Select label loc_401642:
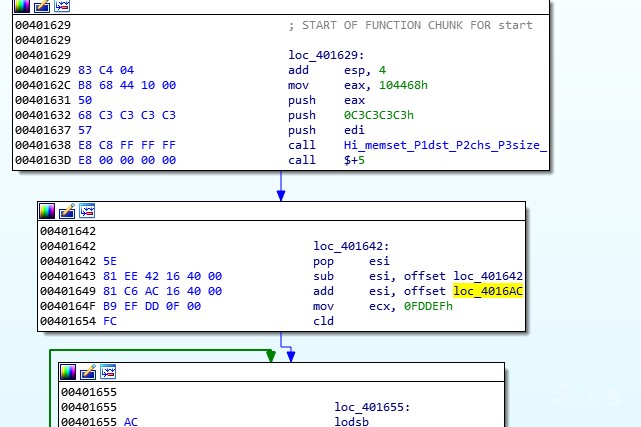 (351, 246)
